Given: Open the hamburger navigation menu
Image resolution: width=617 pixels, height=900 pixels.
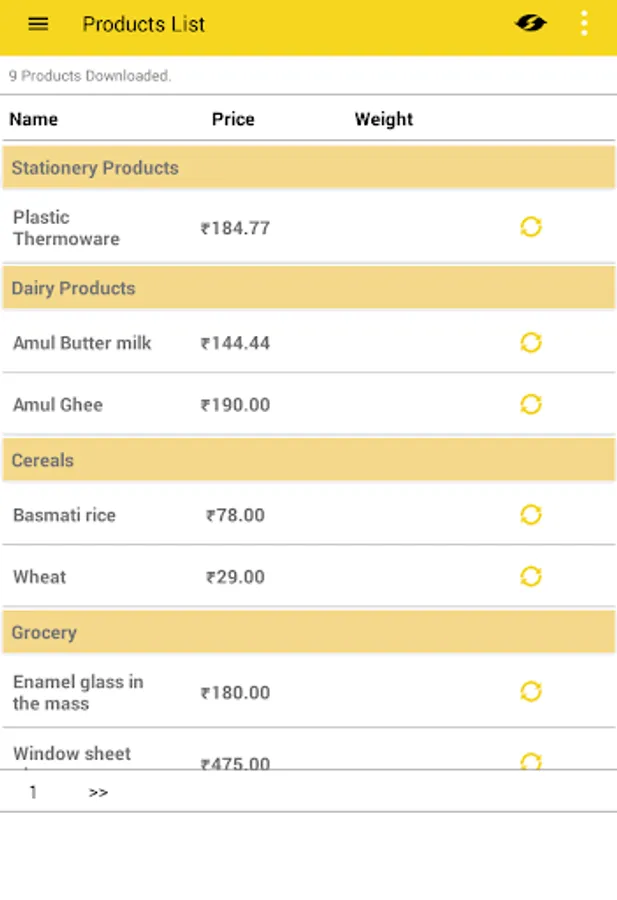Looking at the screenshot, I should 38,24.
